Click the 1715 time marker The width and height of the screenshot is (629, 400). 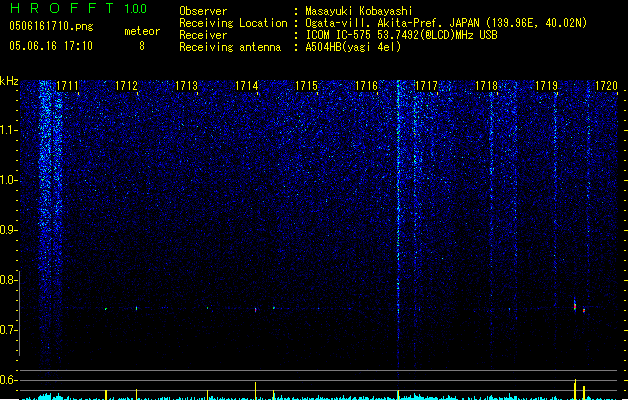306,86
